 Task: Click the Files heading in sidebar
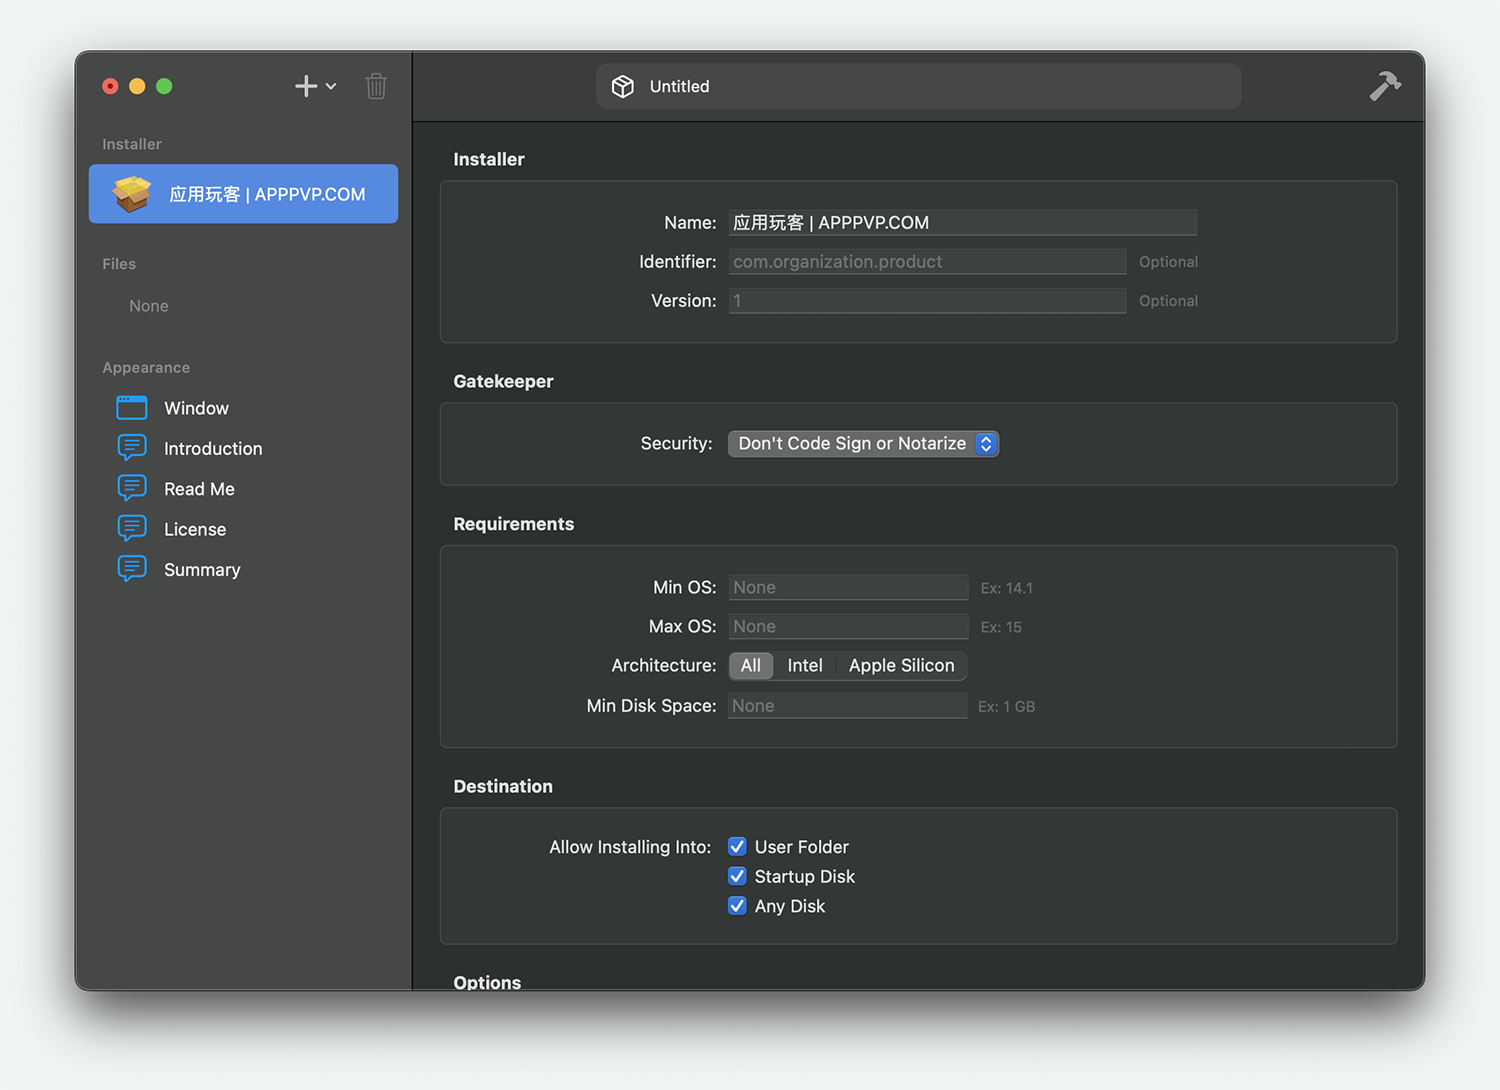point(119,264)
